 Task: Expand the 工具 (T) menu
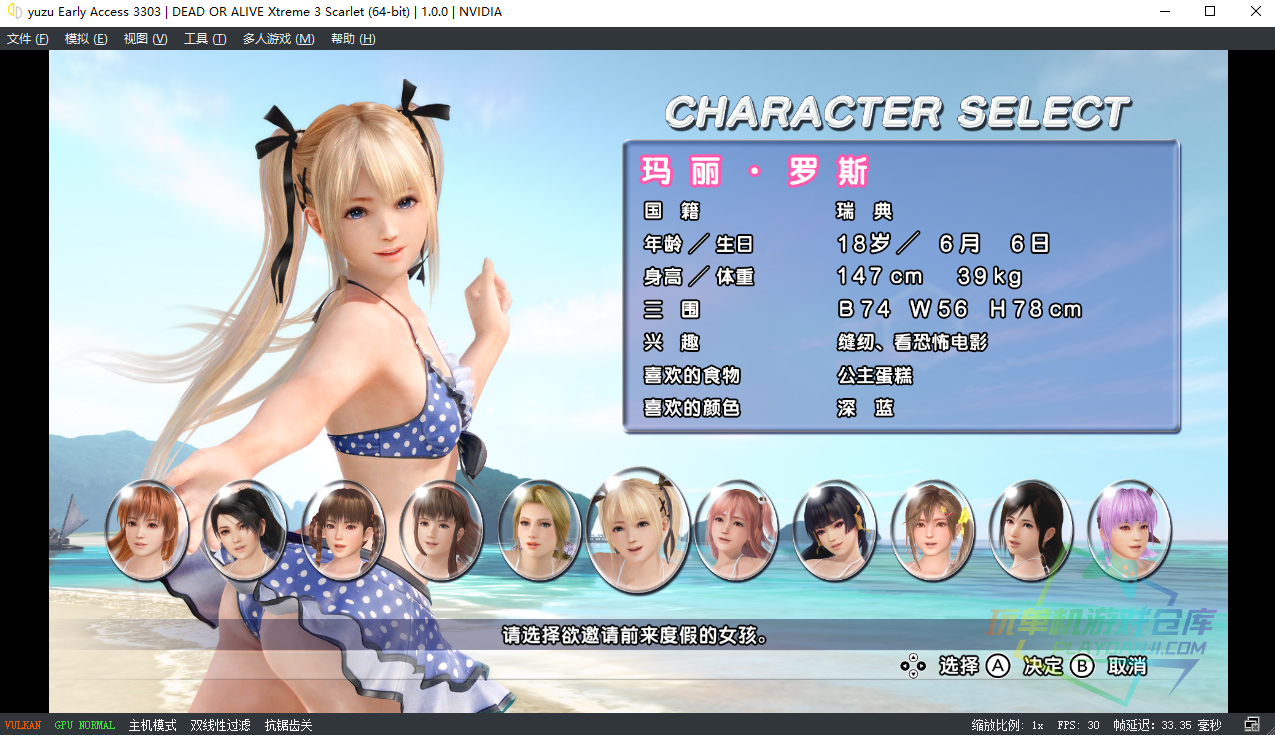[205, 39]
